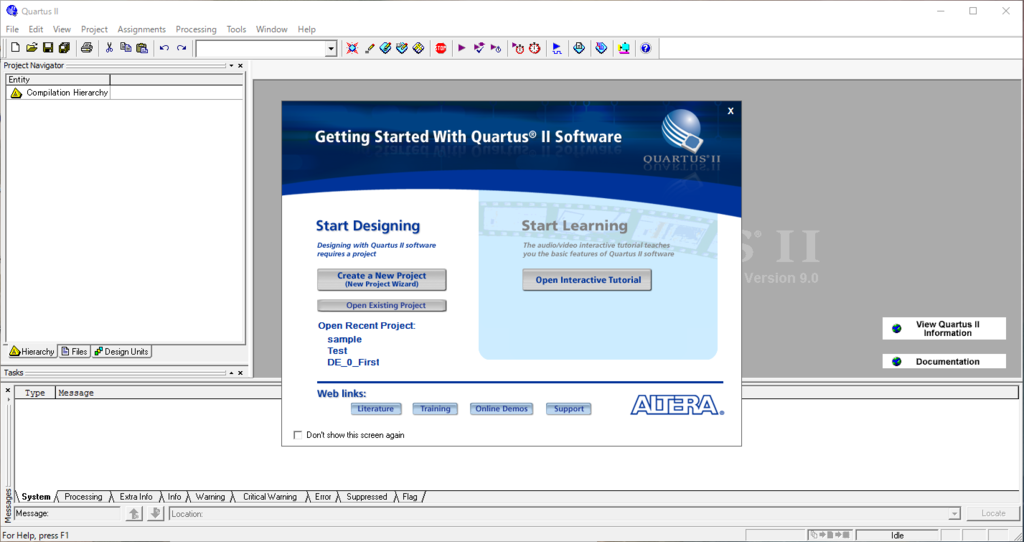
Task: Click the TimeQuest red stopwatch icon
Action: click(x=535, y=48)
